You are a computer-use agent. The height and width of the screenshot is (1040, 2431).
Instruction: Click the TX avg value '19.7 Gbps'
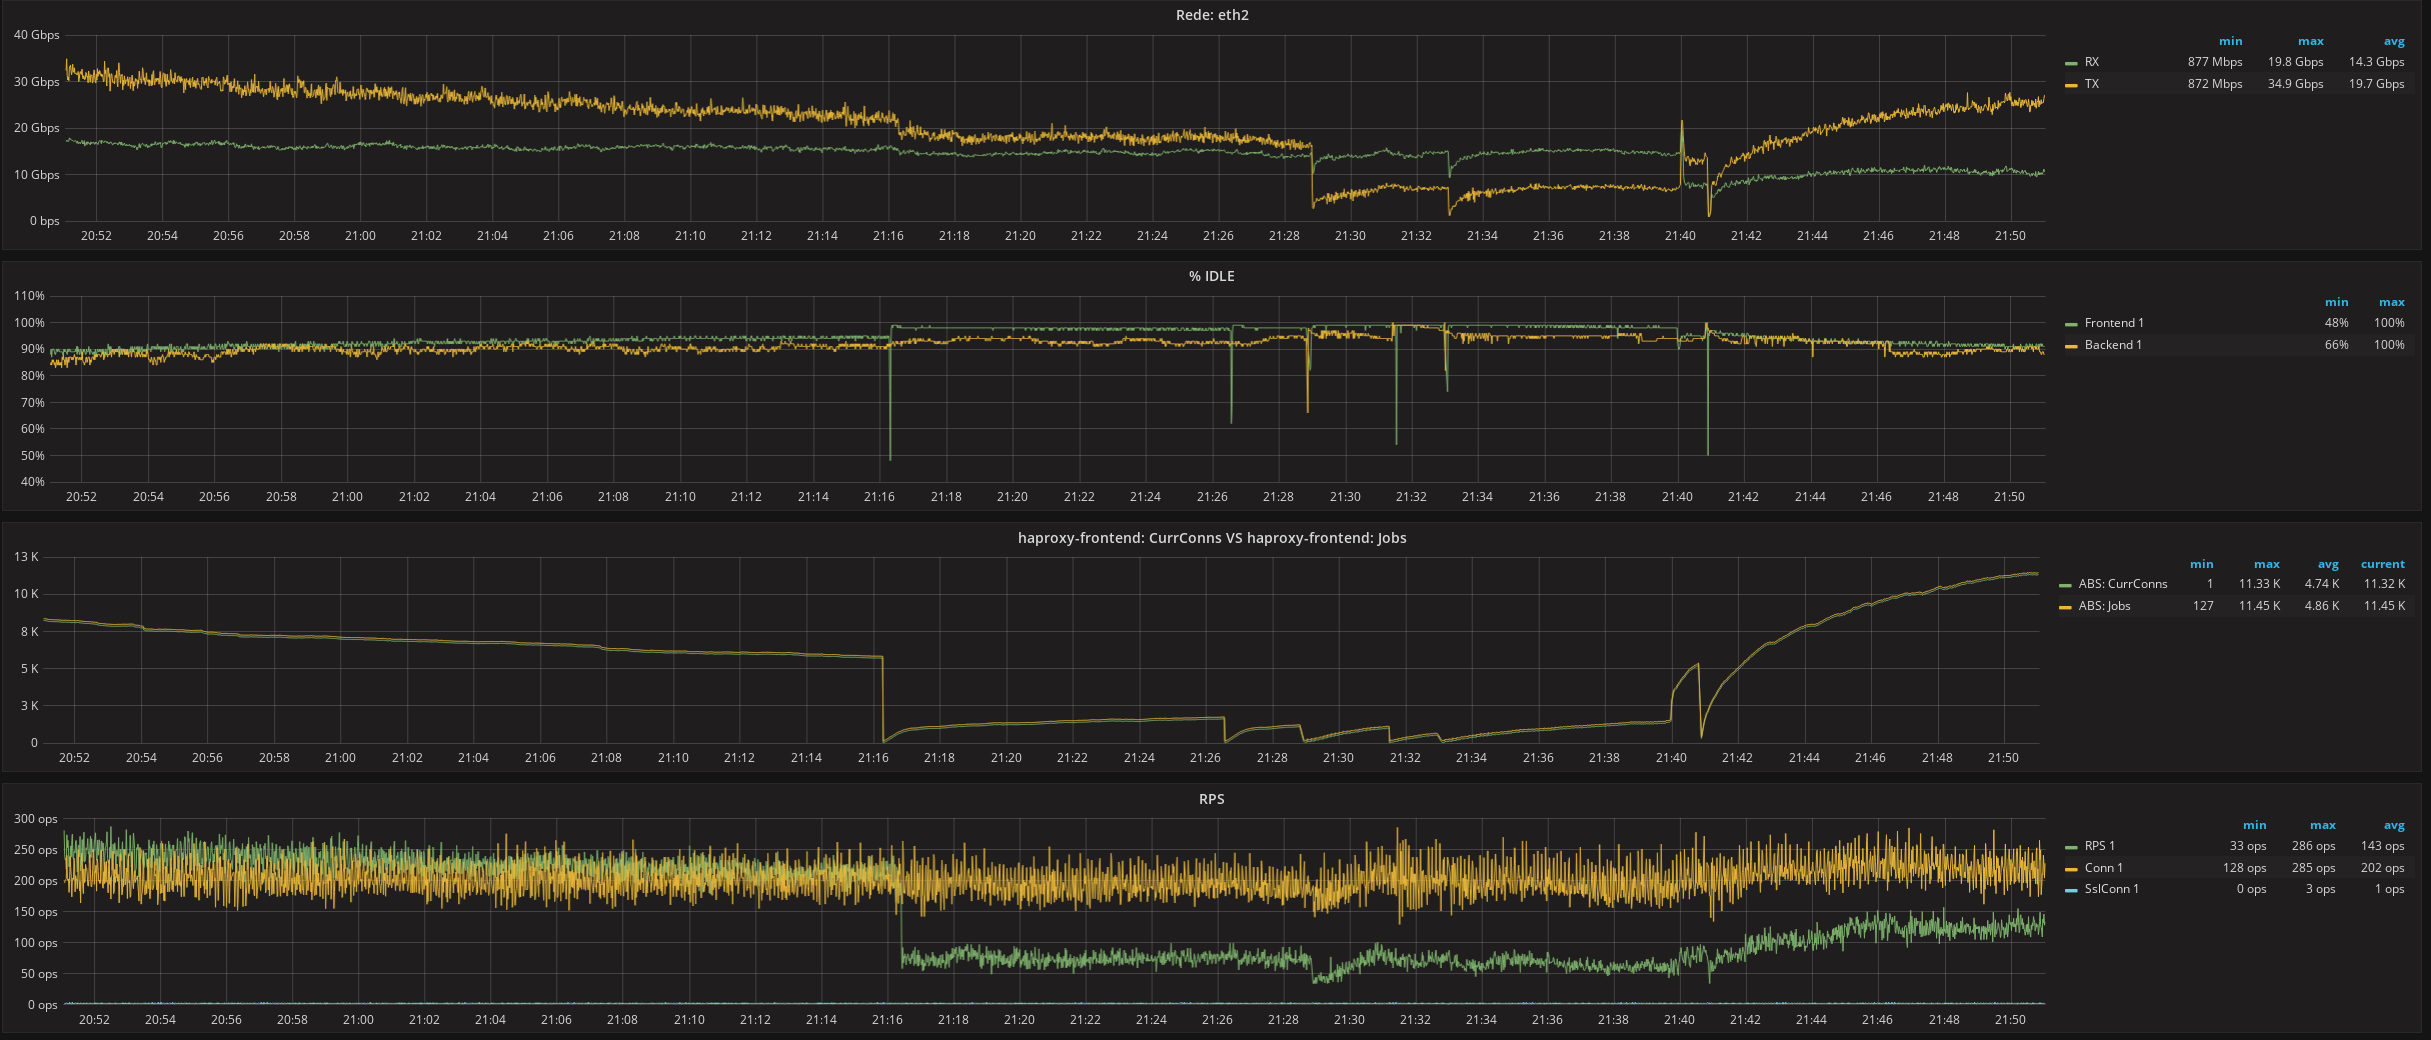2377,84
